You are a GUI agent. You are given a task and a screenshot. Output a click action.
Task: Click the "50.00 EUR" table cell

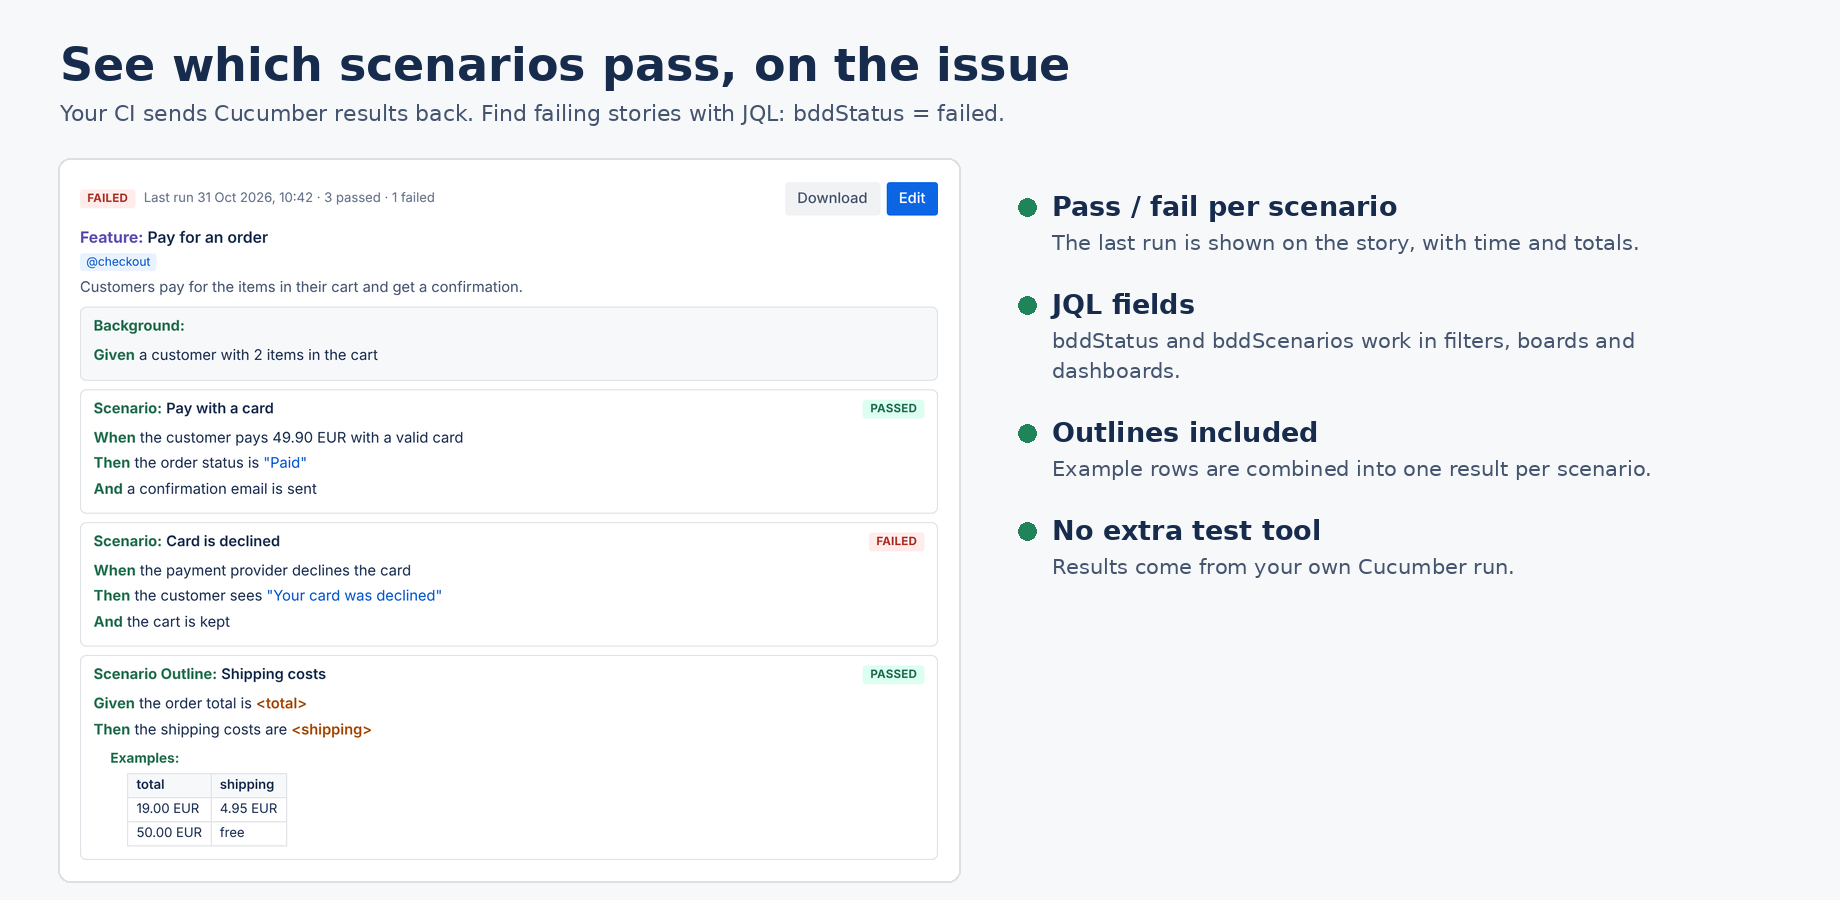tap(169, 833)
